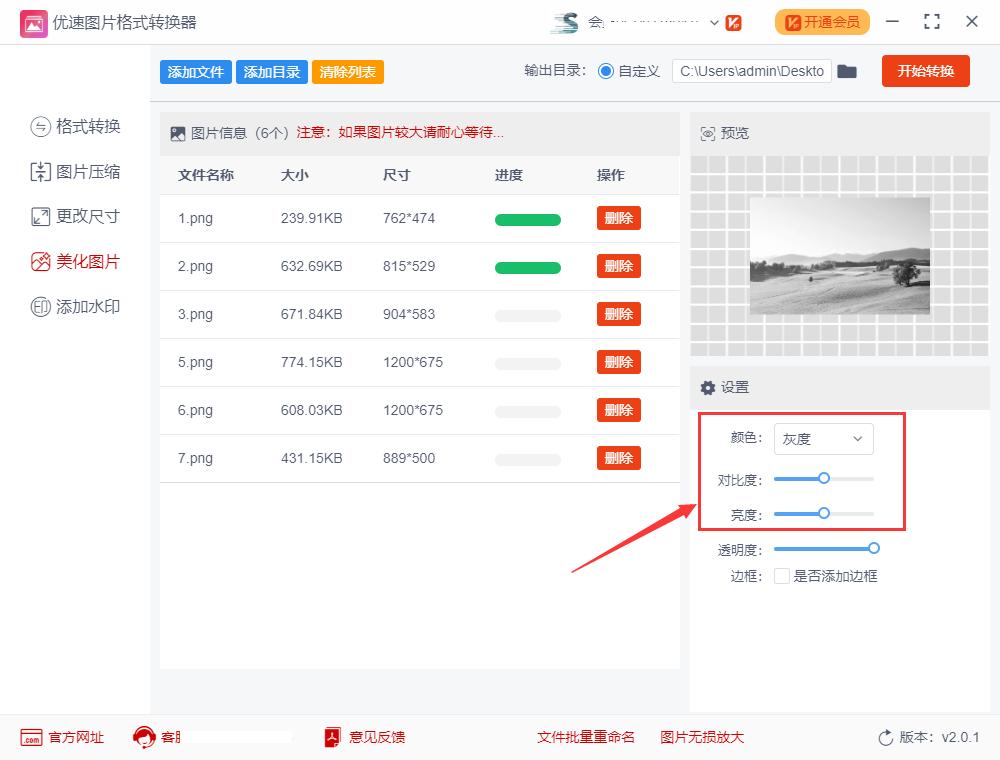Click the 客服 customer service icon
1000x760 pixels.
click(146, 738)
